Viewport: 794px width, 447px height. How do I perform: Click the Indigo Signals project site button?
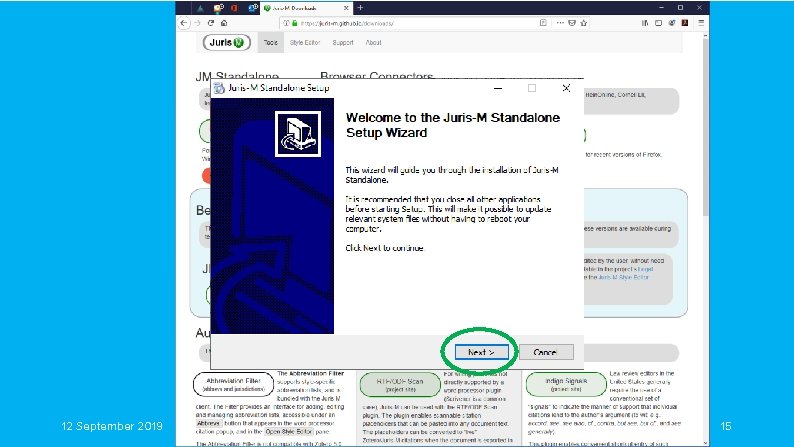(x=566, y=384)
